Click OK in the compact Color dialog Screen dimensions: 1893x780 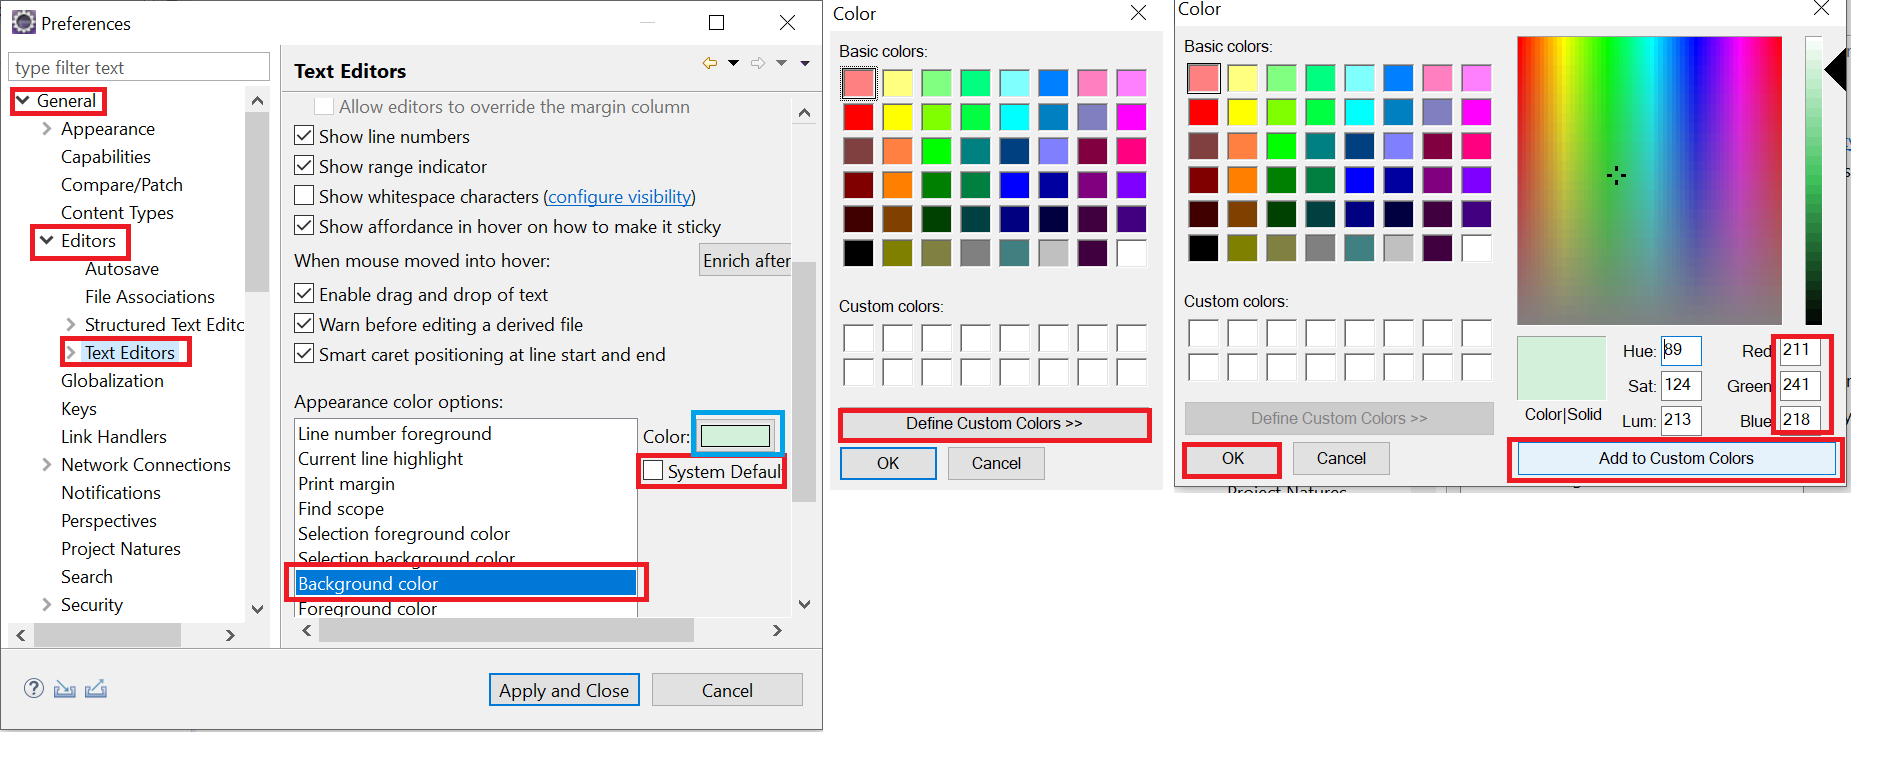[x=888, y=463]
